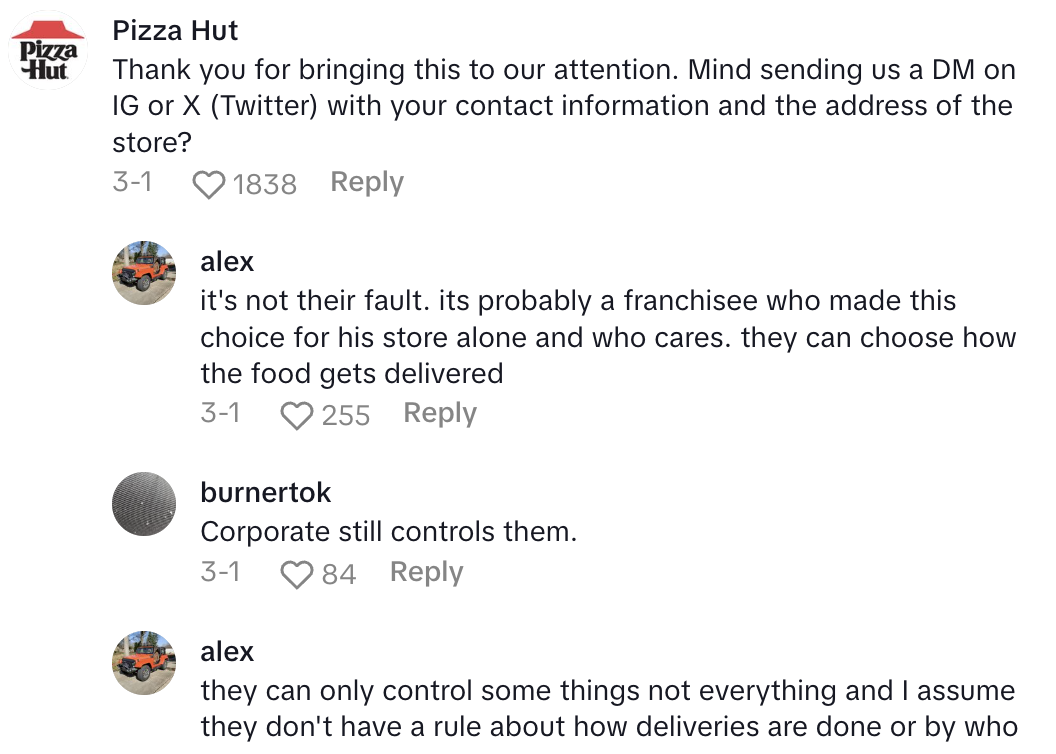Click the alex username on the last comment

click(227, 652)
